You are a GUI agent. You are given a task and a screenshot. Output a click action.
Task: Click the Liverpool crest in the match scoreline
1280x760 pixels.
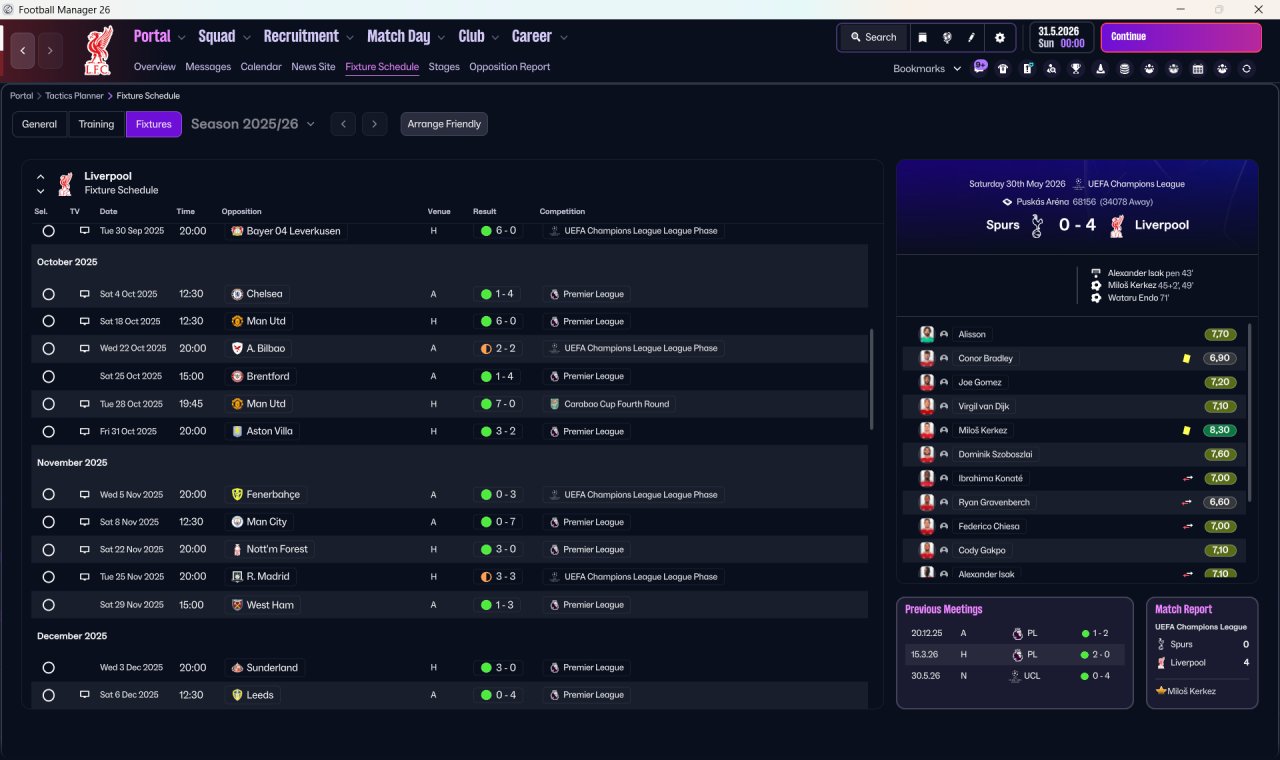[1117, 225]
